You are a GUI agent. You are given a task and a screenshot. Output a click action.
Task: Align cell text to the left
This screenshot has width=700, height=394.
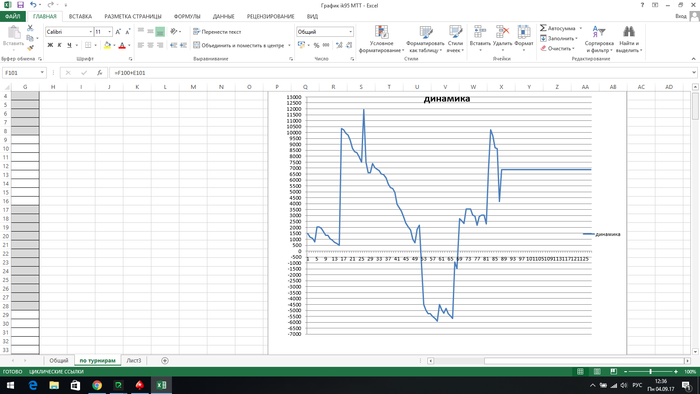tap(141, 45)
